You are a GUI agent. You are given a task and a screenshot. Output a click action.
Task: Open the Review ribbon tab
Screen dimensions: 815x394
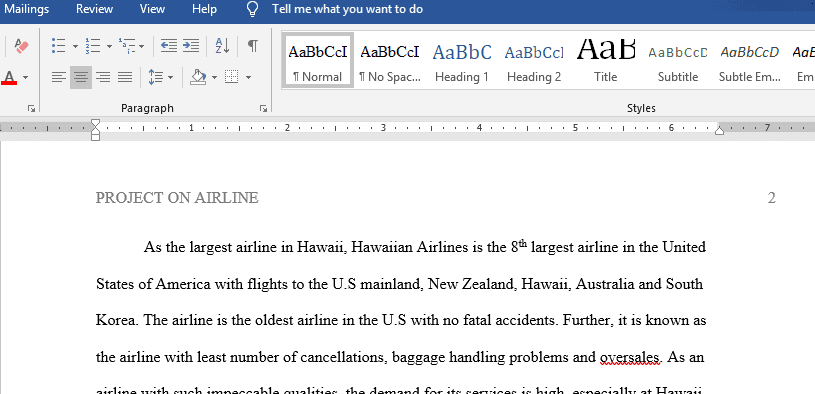pos(94,9)
